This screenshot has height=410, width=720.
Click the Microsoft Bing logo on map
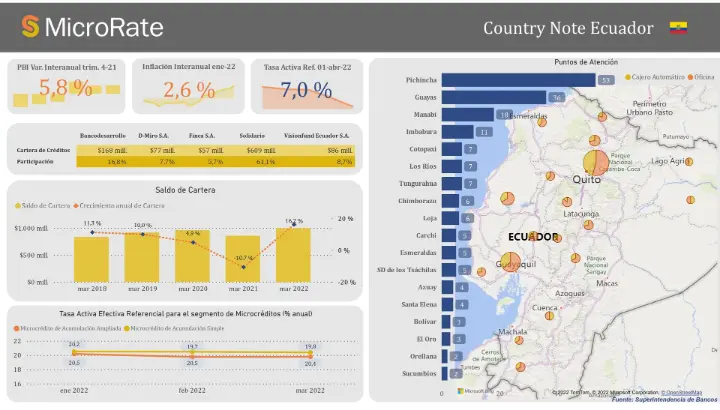[x=470, y=391]
